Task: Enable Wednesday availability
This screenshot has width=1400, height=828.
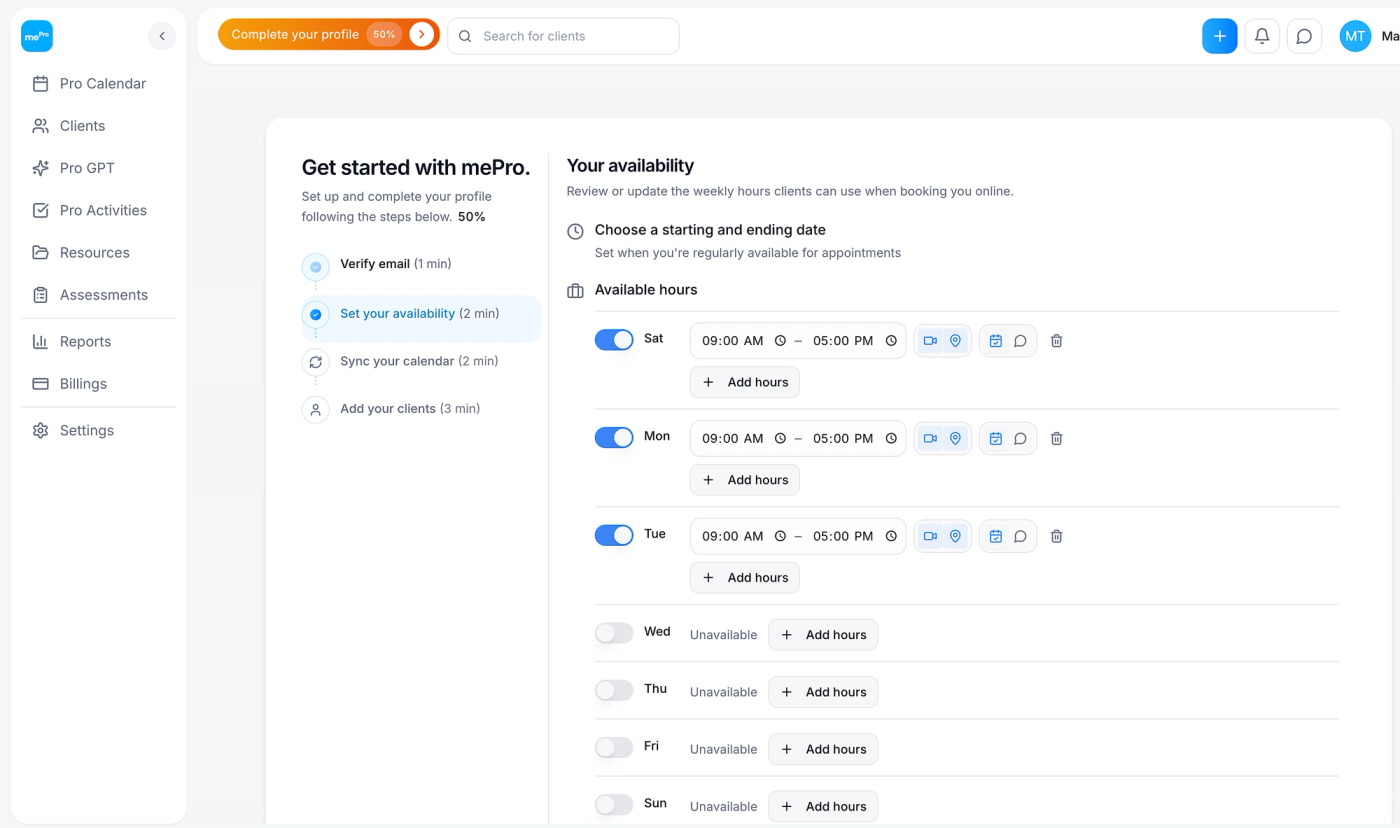Action: click(x=614, y=633)
